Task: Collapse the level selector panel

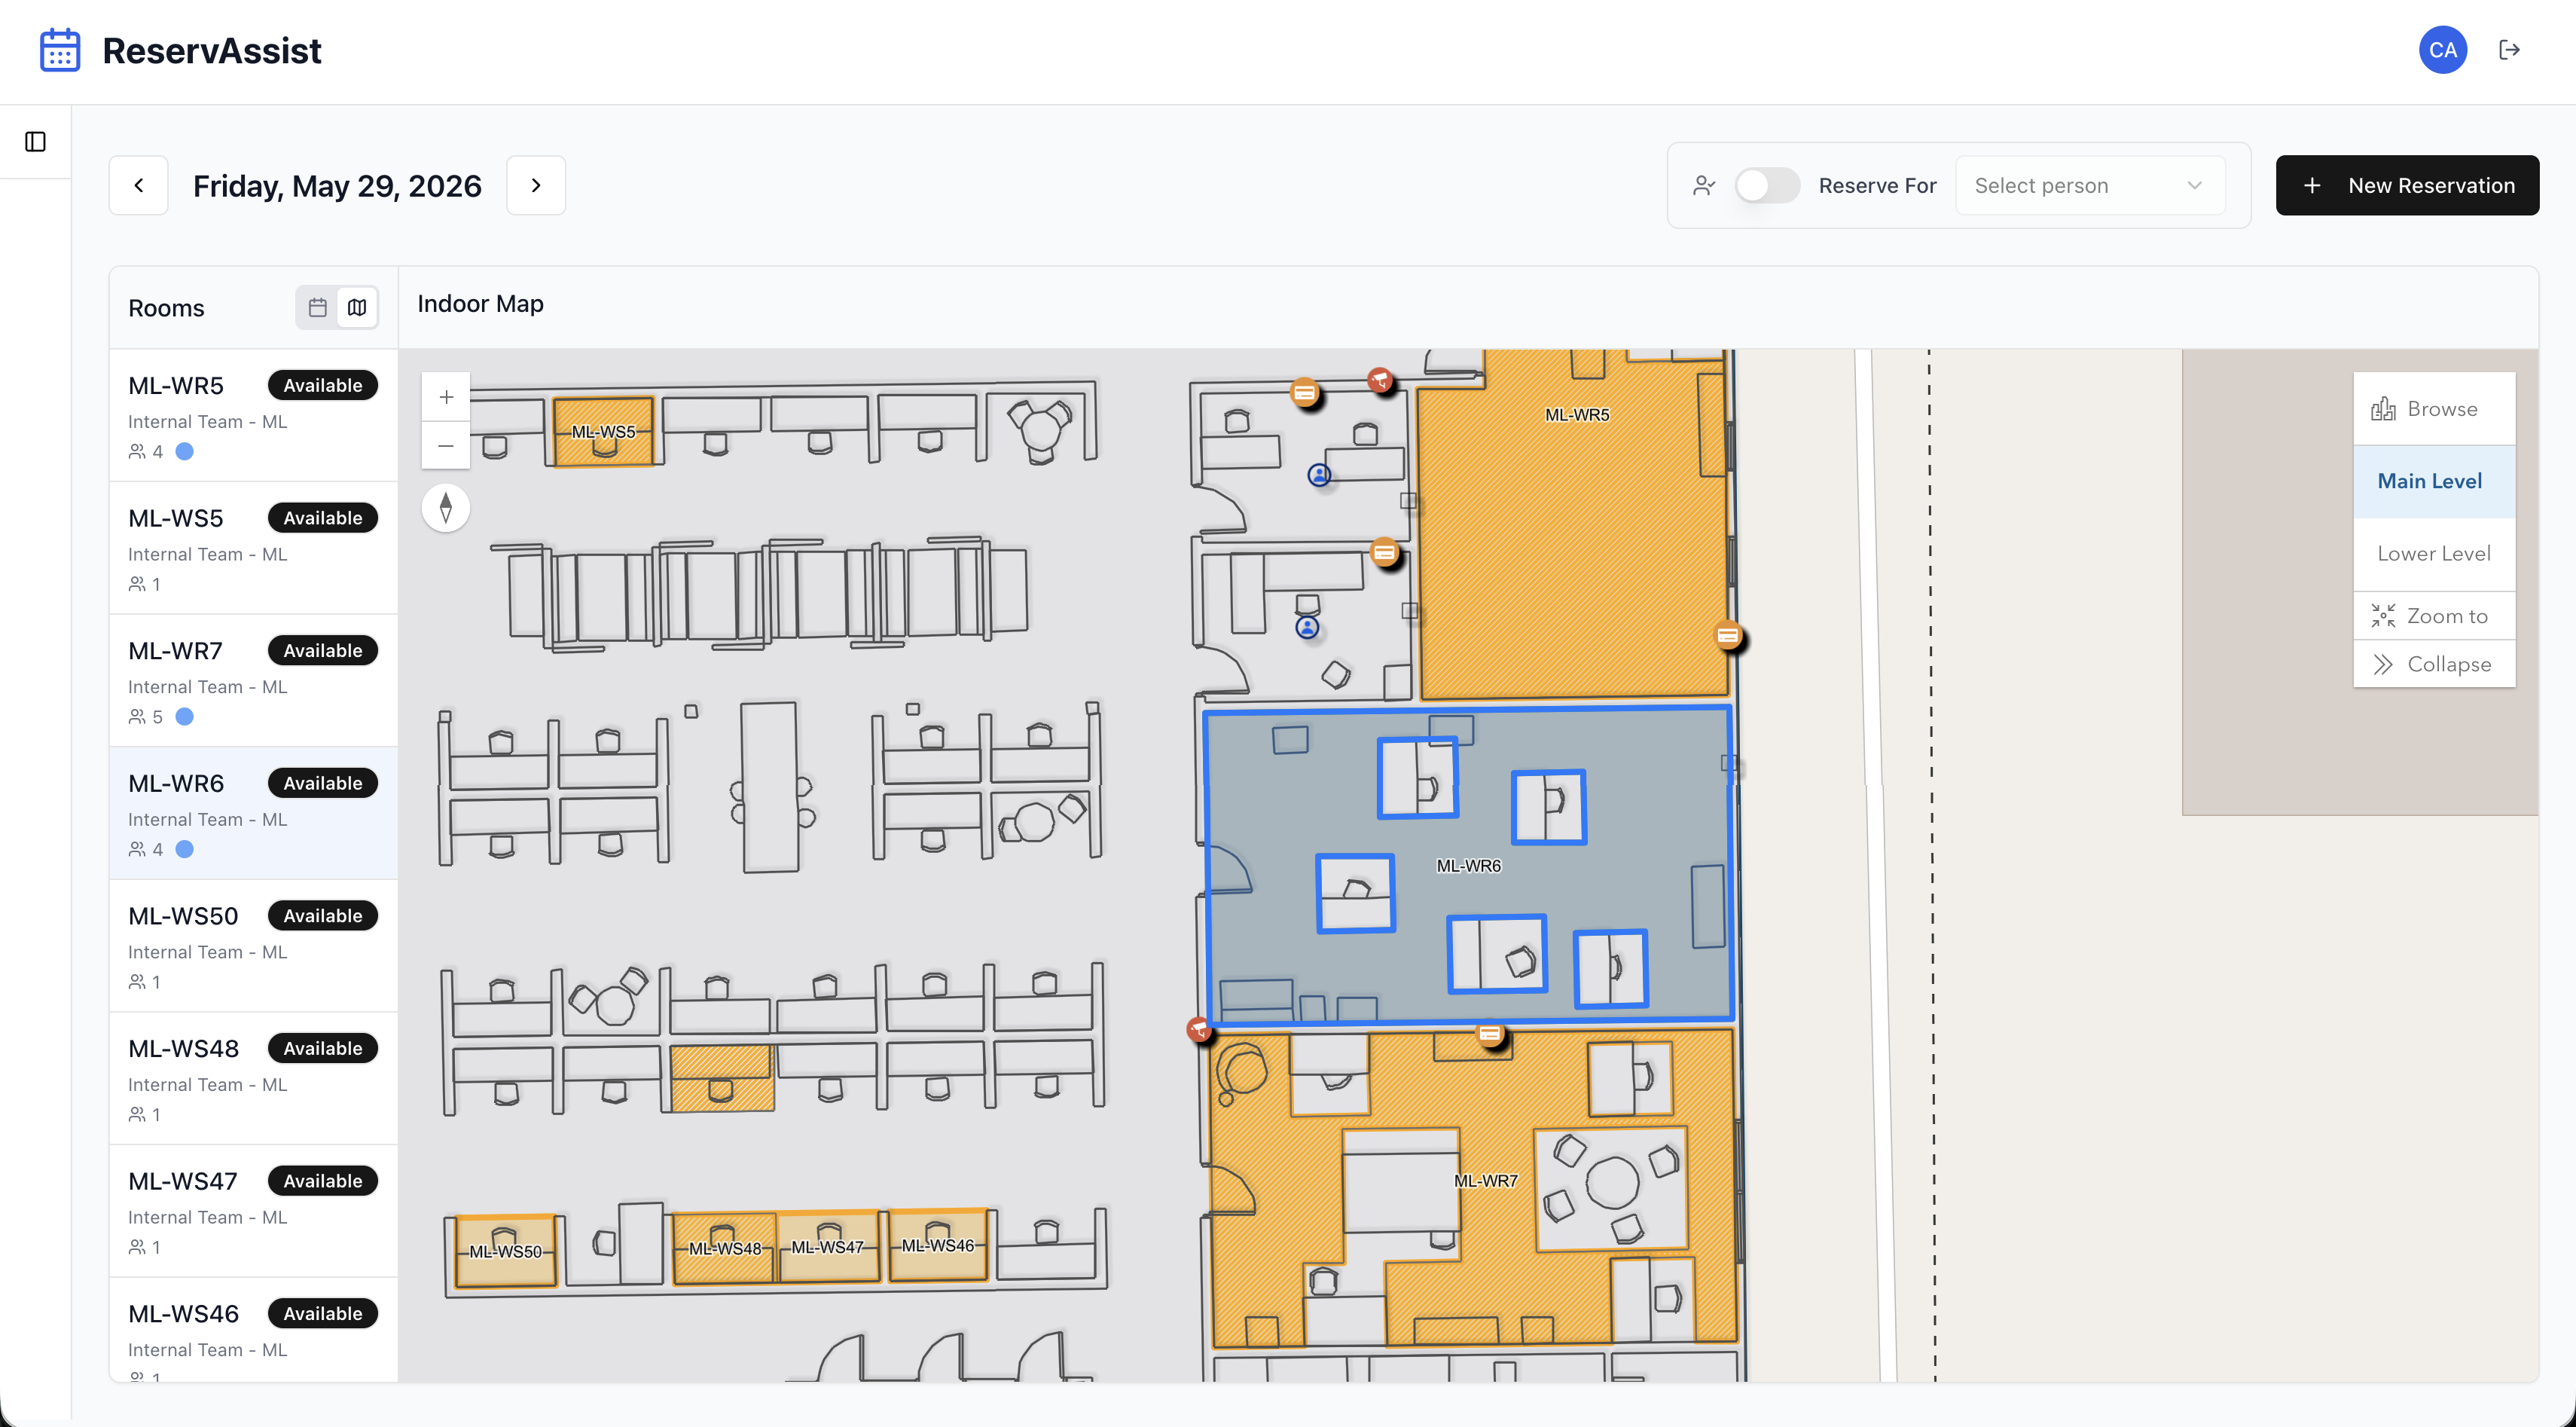Action: point(2434,664)
